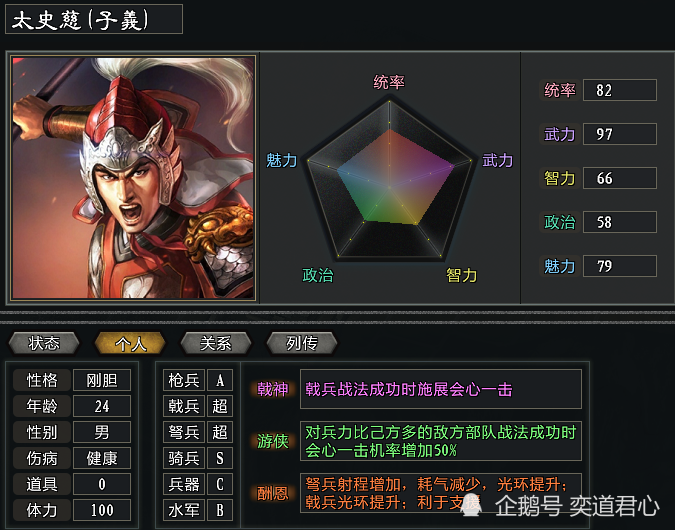The height and width of the screenshot is (530, 675).
Task: Switch to the 状态 tab
Action: pyautogui.click(x=44, y=343)
